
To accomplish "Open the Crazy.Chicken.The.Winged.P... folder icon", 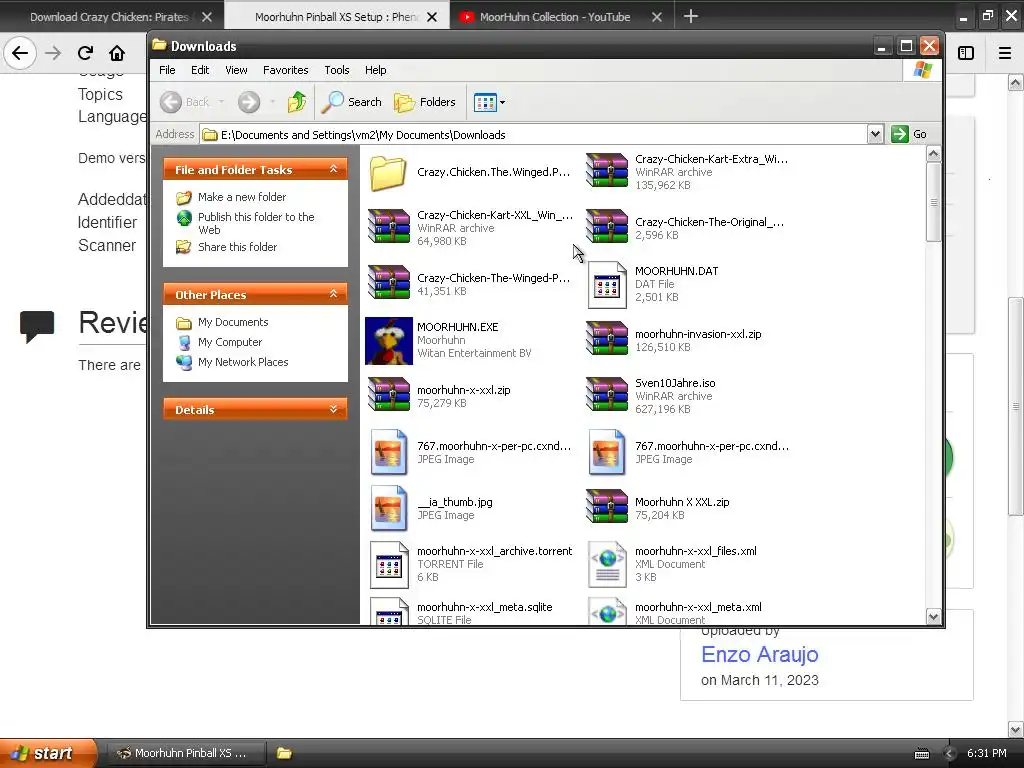I will point(388,172).
